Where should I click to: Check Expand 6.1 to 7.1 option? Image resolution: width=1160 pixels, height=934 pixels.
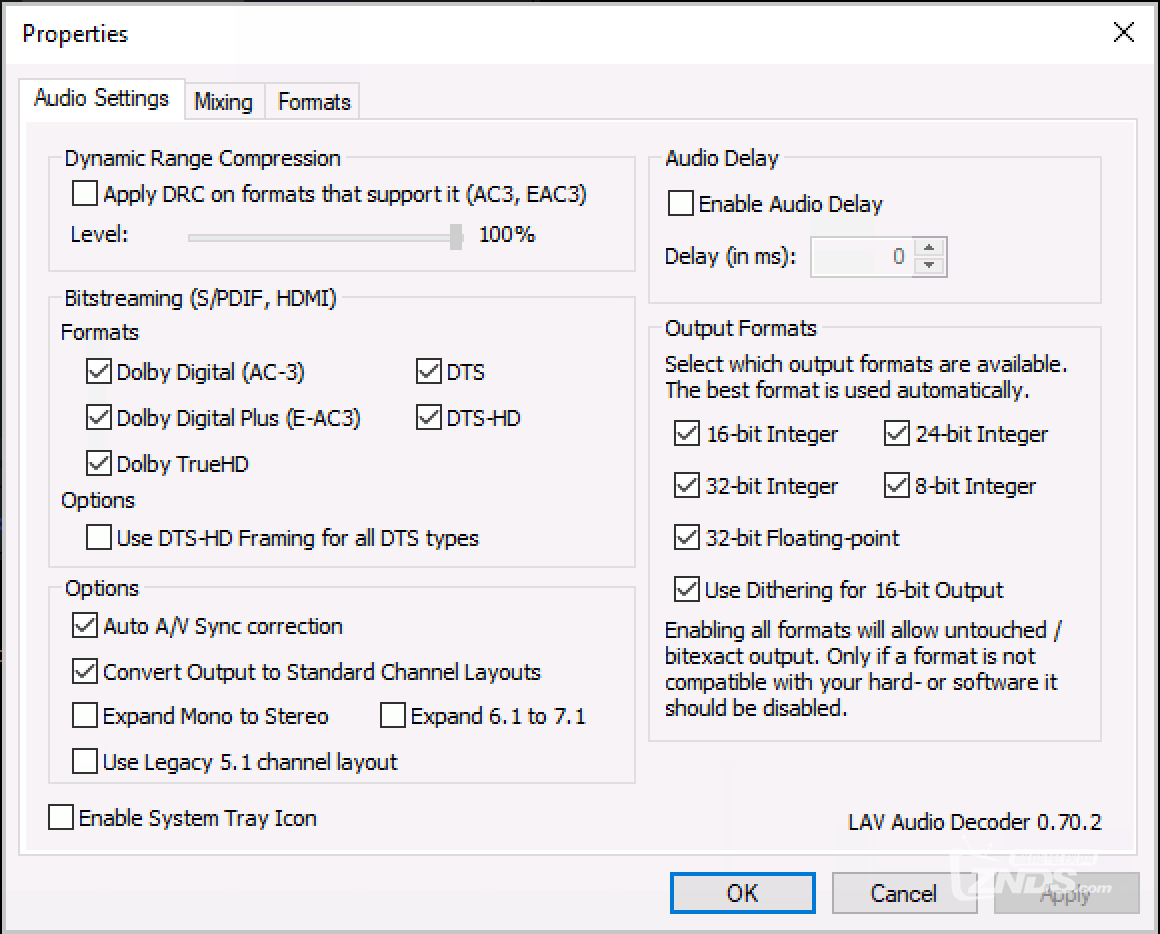(393, 717)
